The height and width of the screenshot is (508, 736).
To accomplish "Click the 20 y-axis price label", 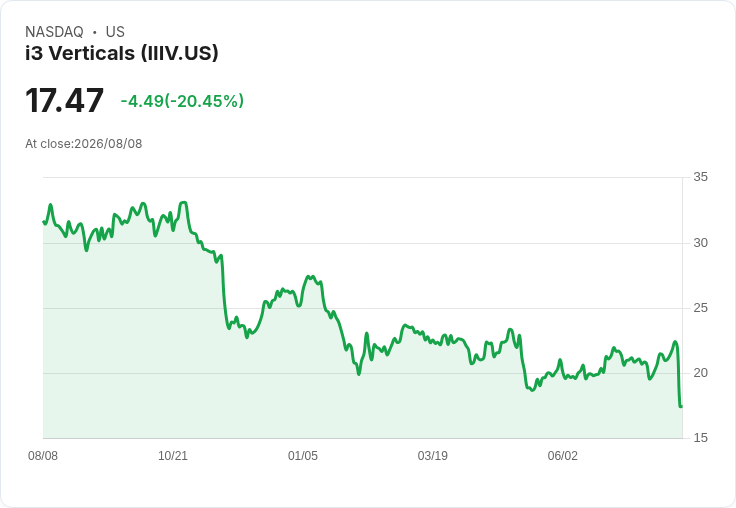I will (700, 373).
